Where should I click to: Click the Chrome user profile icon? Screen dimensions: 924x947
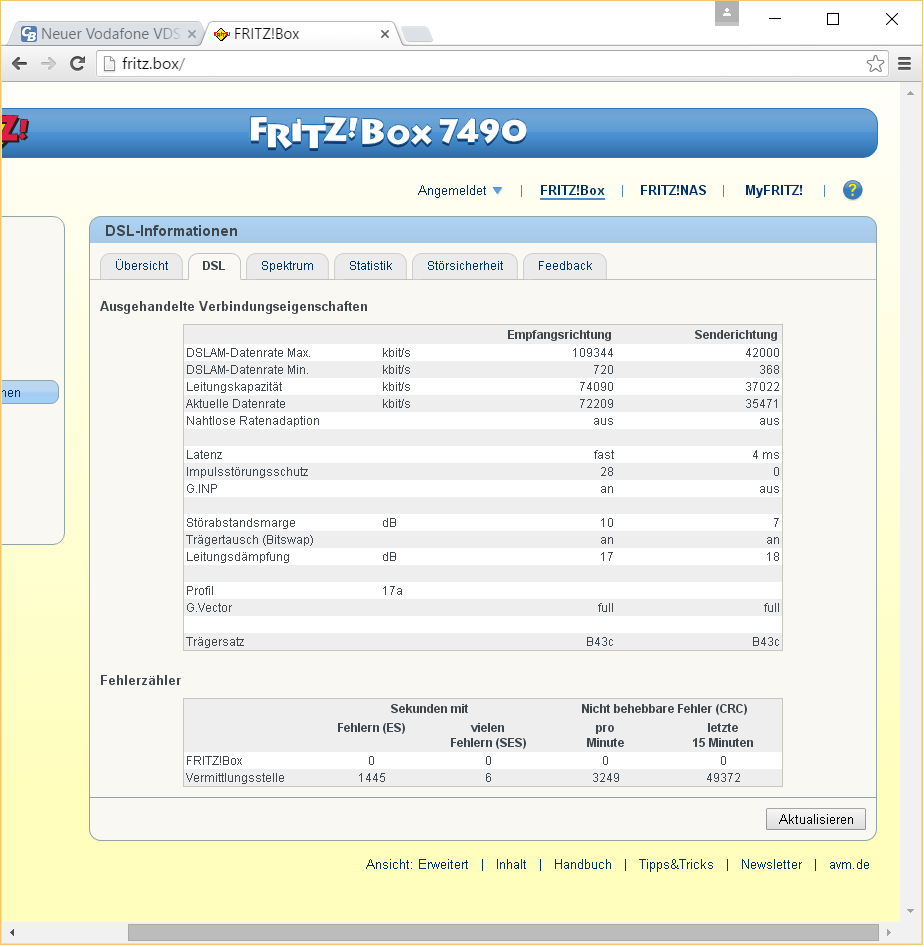pyautogui.click(x=727, y=13)
